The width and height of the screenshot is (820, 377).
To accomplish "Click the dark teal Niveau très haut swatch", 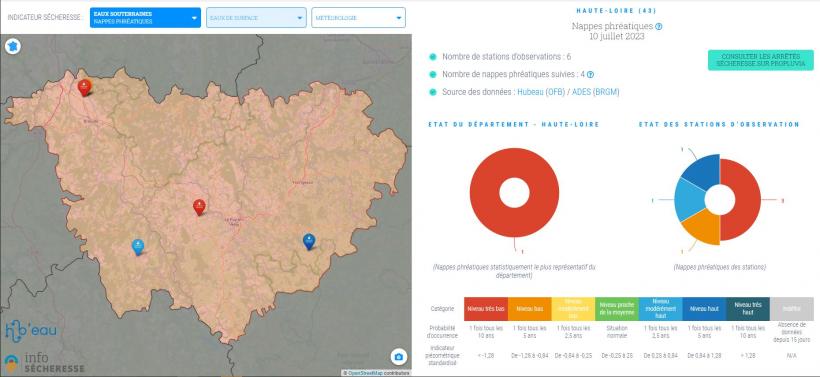I will [x=748, y=309].
